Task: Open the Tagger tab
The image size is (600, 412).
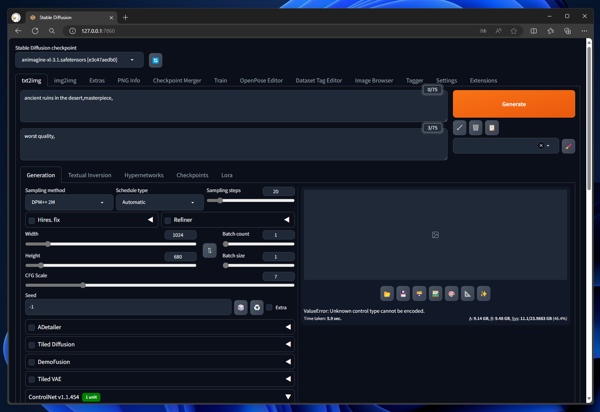Action: pyautogui.click(x=414, y=80)
